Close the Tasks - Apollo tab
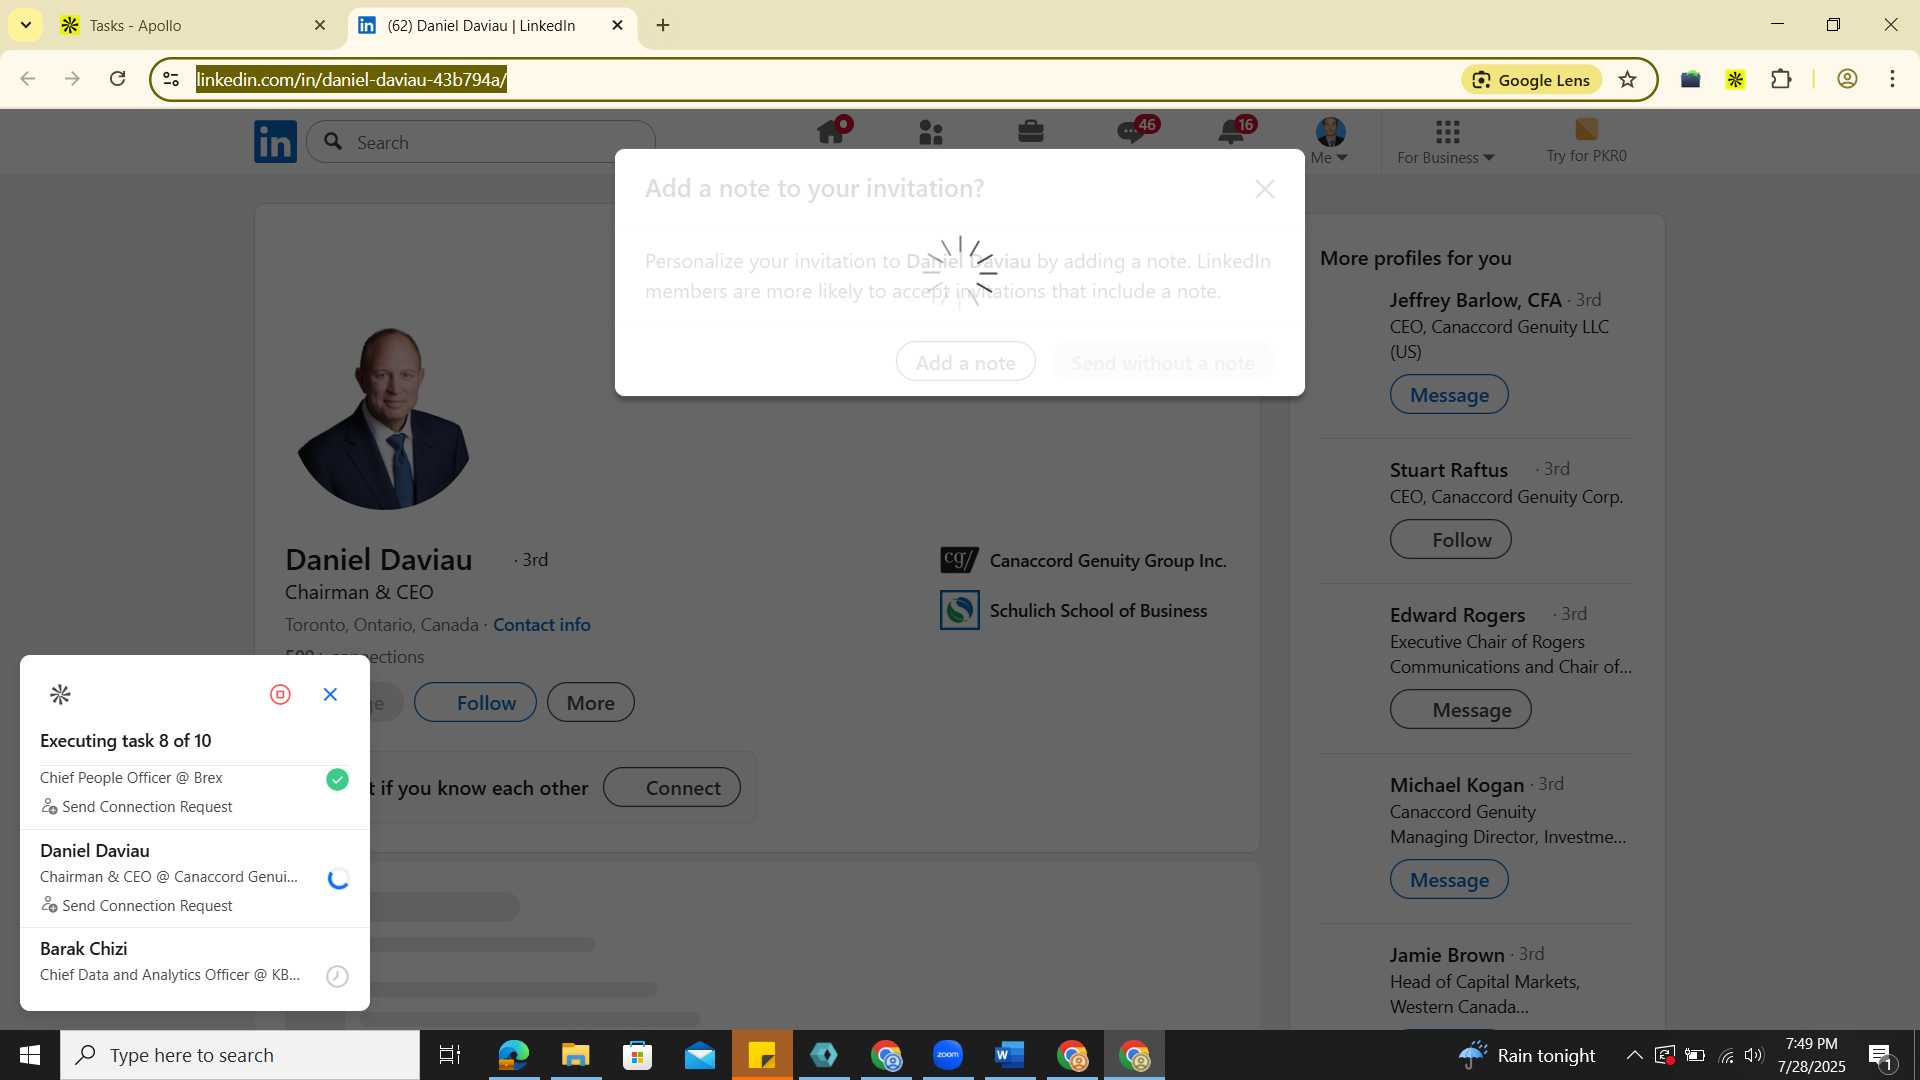The height and width of the screenshot is (1080, 1920). click(320, 25)
